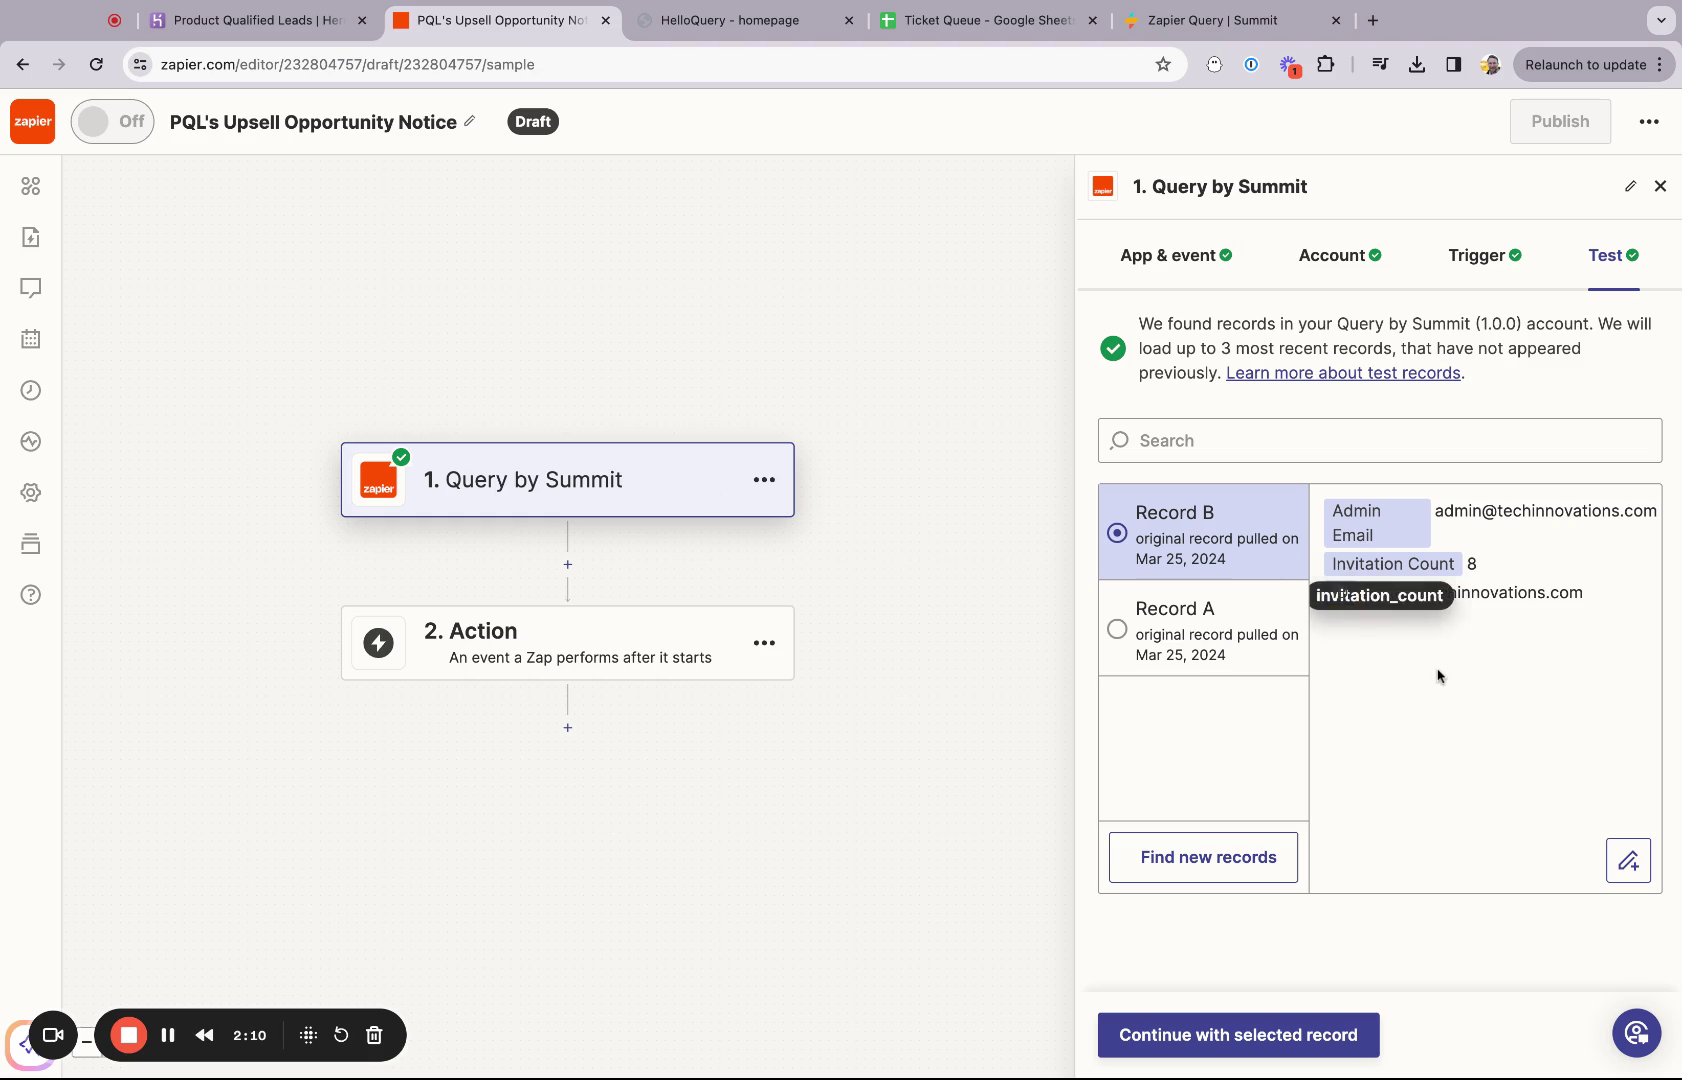Open the browser Extensions puzzle icon
Screen dimensions: 1682x1080
pyautogui.click(x=1326, y=64)
